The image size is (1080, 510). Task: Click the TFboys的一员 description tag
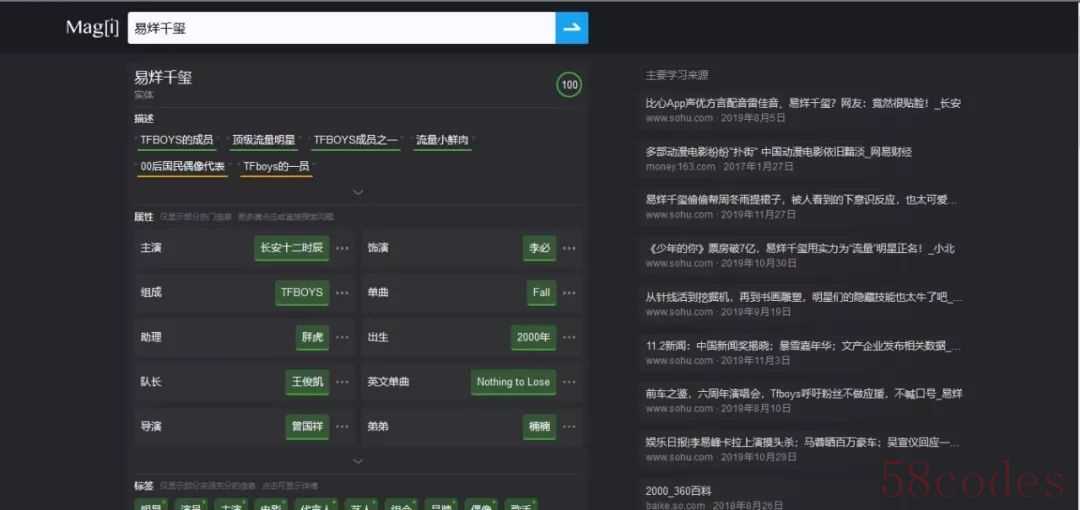point(276,167)
